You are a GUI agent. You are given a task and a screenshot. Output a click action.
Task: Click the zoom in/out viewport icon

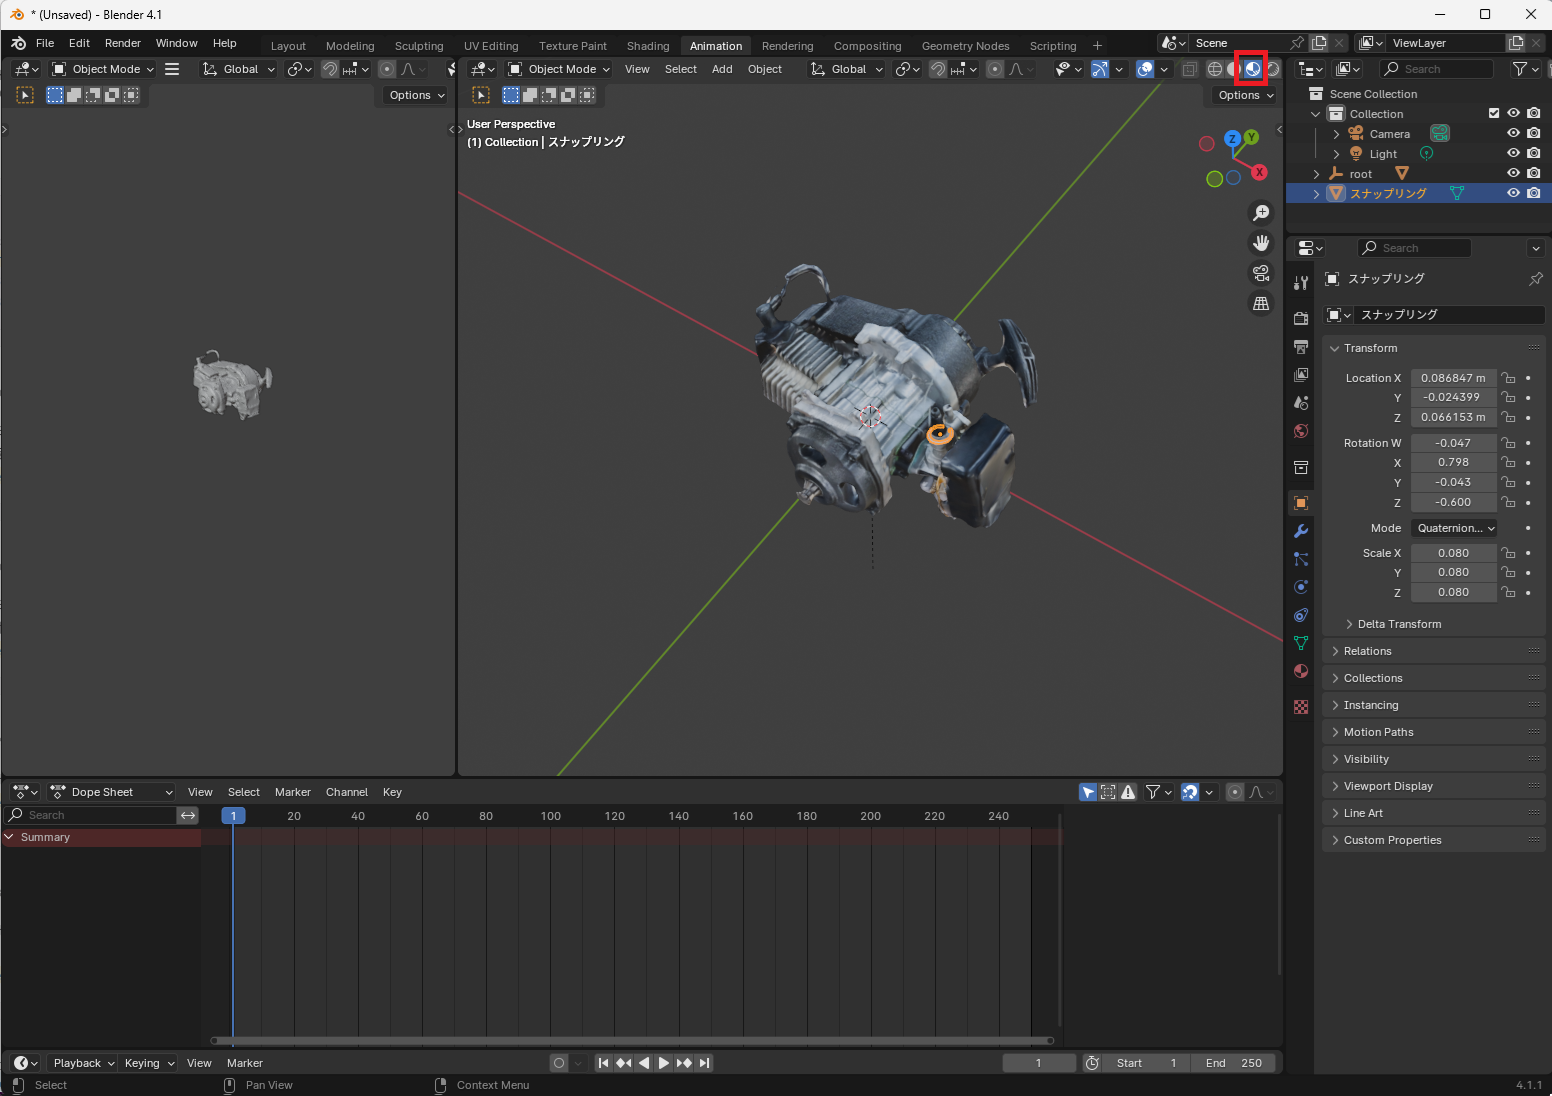pos(1261,213)
